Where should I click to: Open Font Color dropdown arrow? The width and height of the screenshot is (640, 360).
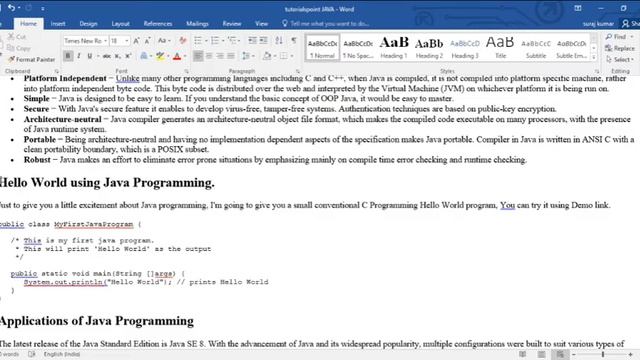[185, 56]
